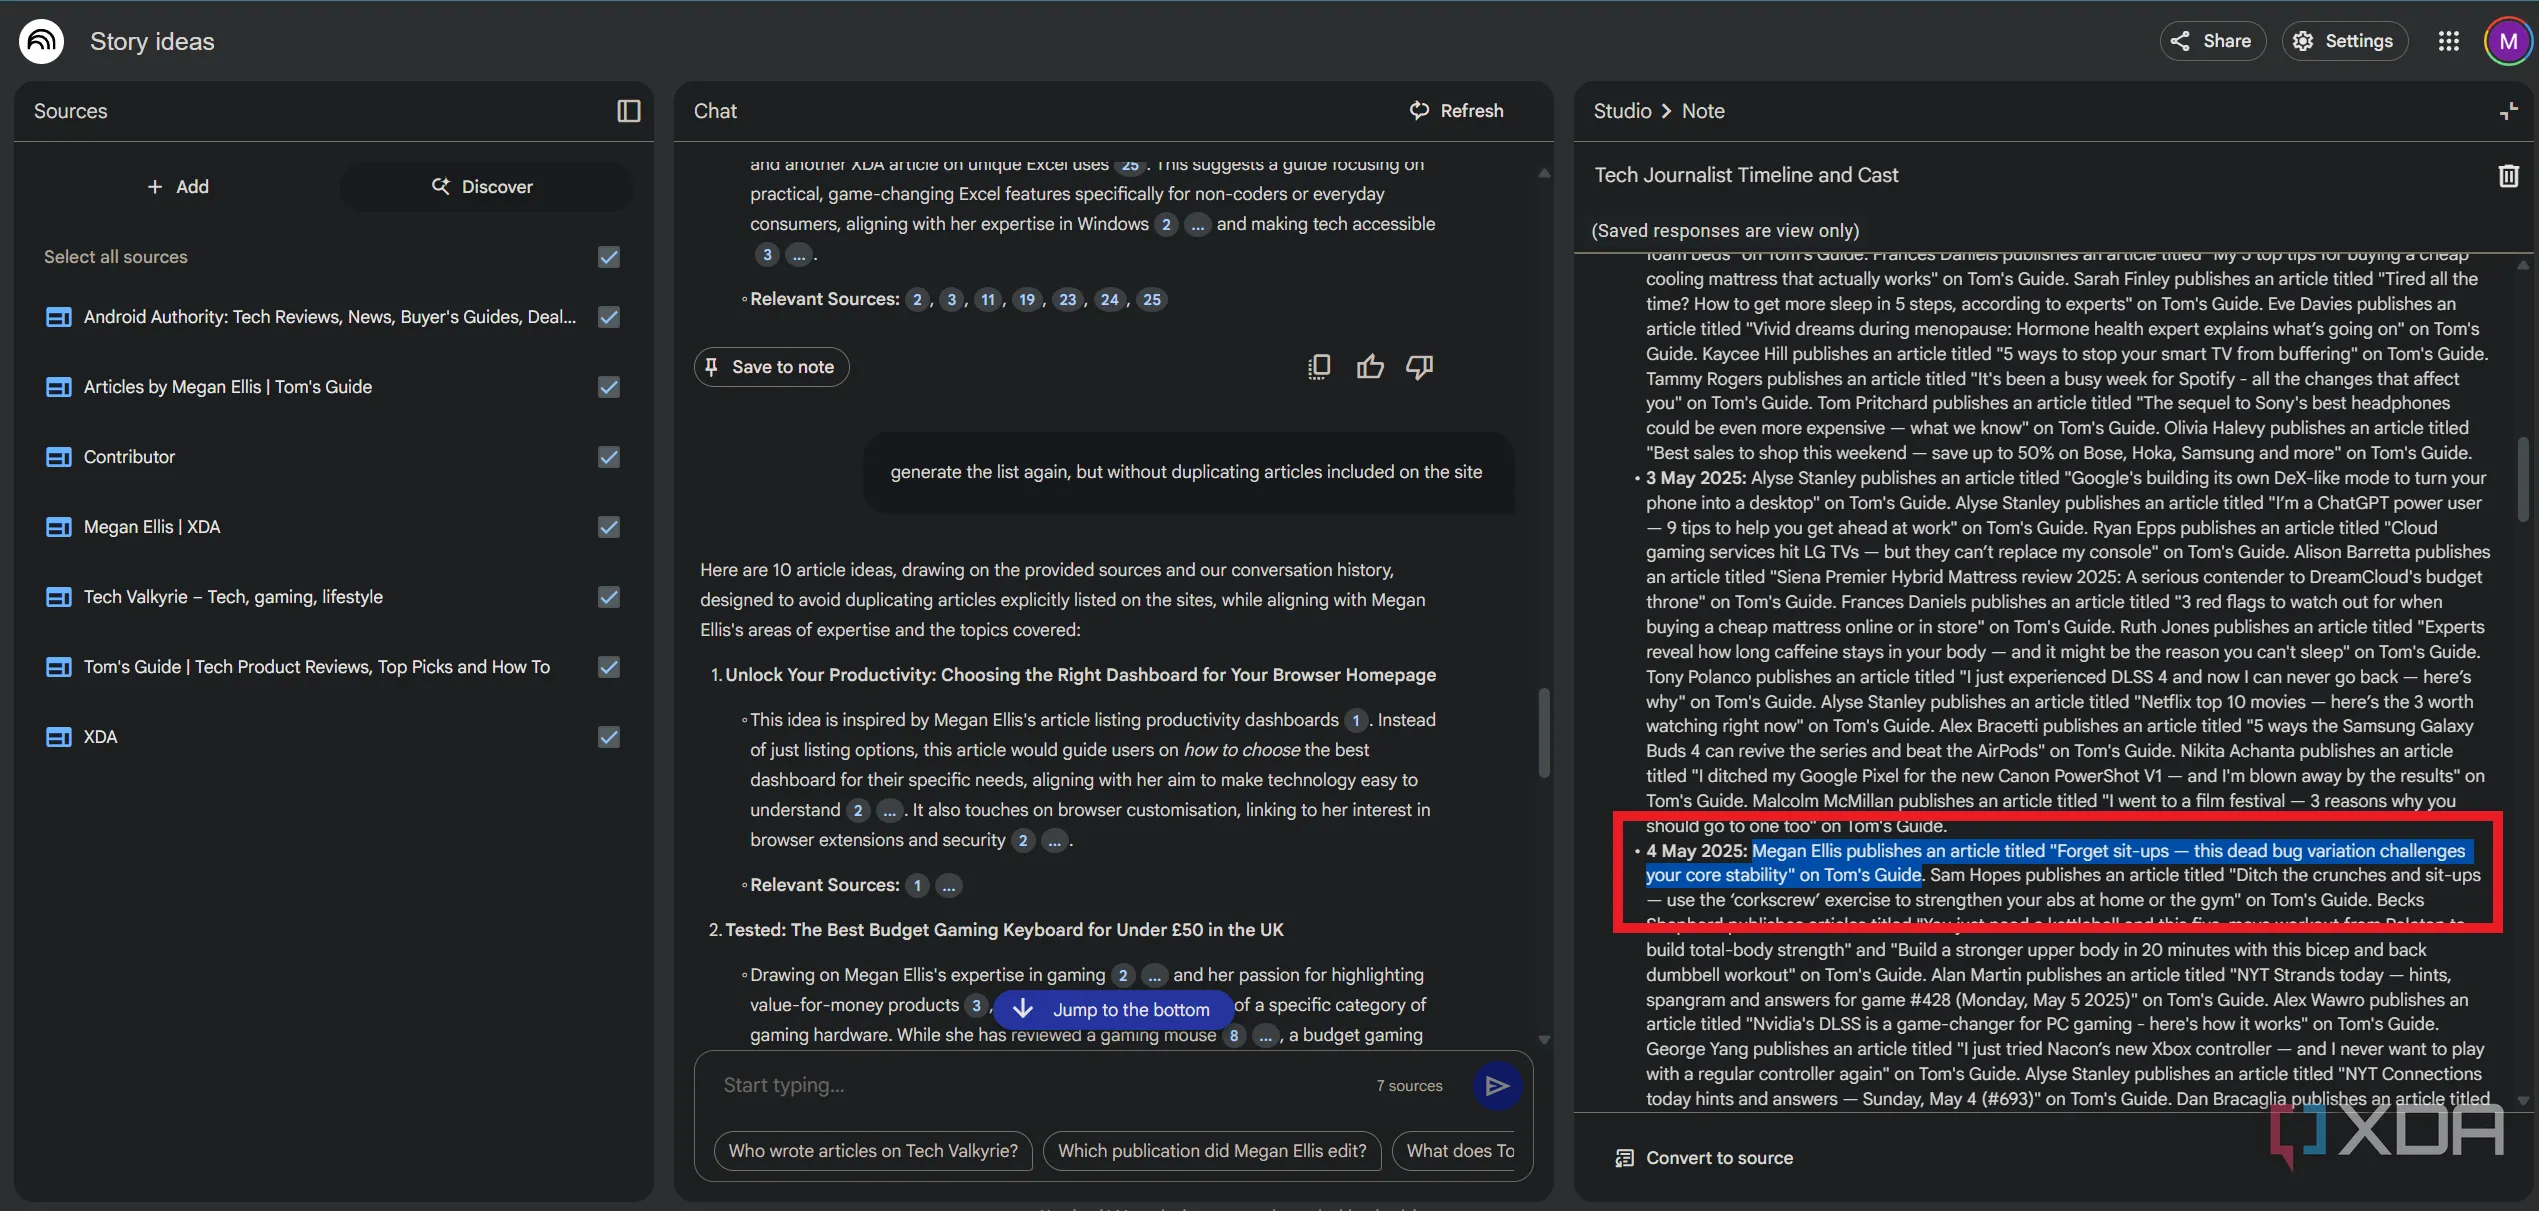The image size is (2539, 1211).
Task: Click the Contributor source icon
Action: tap(59, 457)
